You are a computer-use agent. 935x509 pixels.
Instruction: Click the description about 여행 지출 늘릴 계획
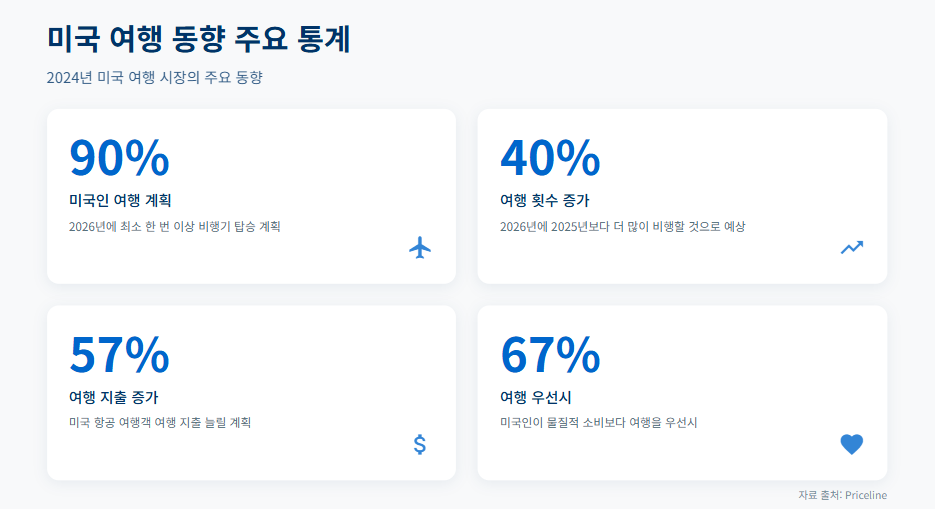tap(160, 423)
